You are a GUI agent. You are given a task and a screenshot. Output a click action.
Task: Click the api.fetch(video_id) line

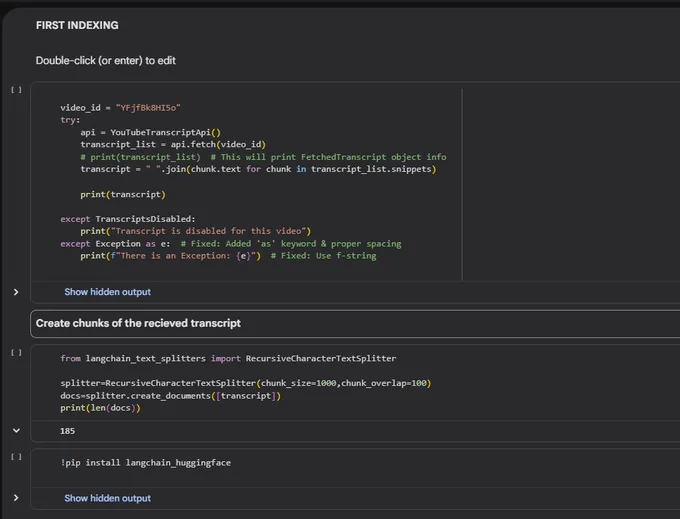click(x=173, y=144)
